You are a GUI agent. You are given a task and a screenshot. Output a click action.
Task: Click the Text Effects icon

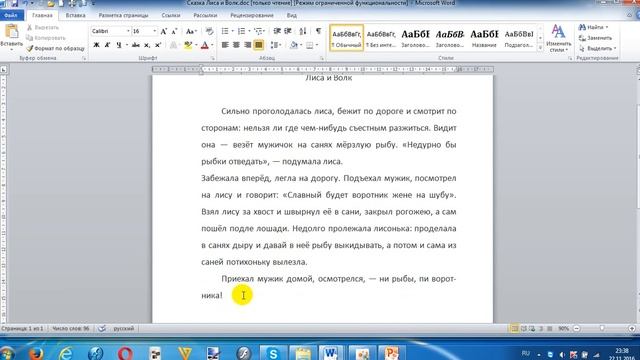click(174, 45)
